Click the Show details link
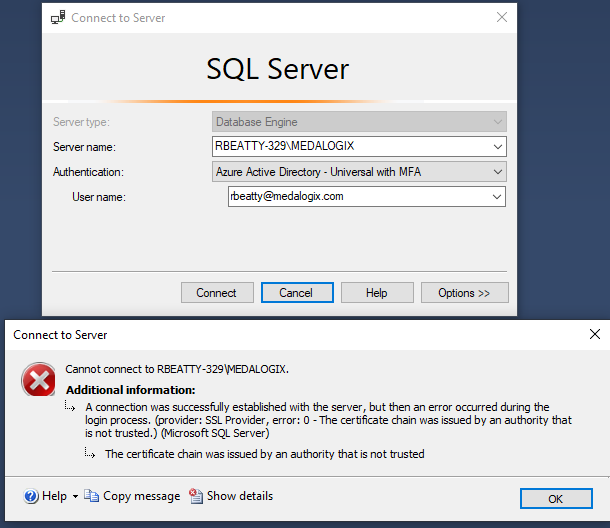 pos(240,496)
